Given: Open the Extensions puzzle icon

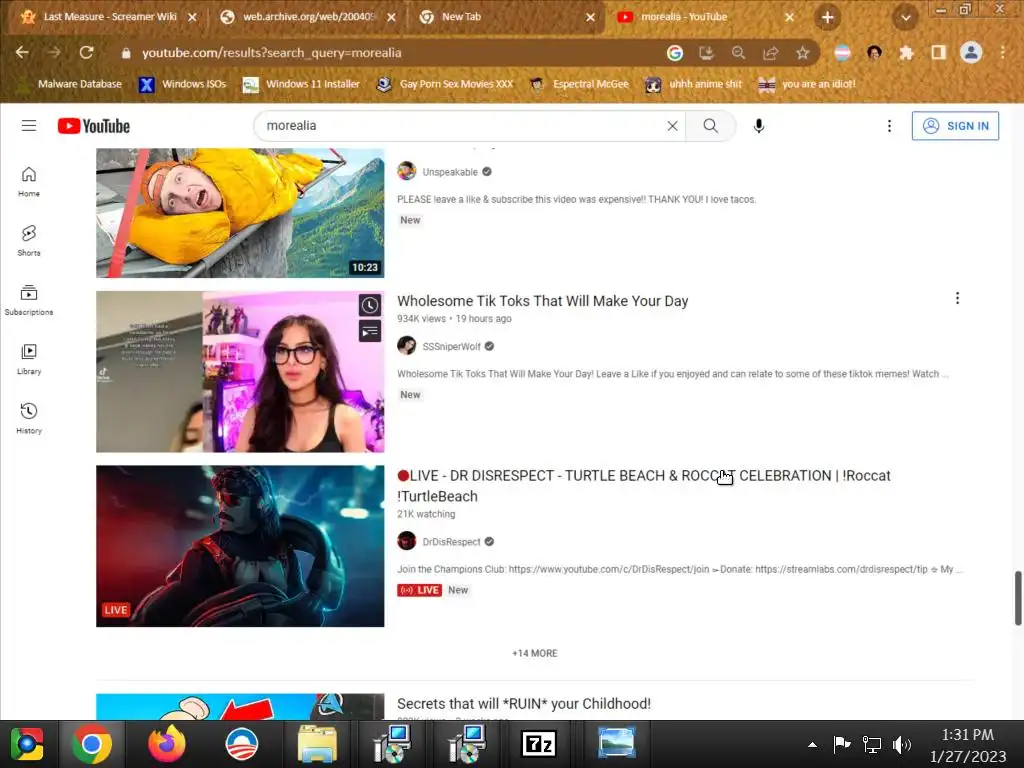Looking at the screenshot, I should [906, 53].
